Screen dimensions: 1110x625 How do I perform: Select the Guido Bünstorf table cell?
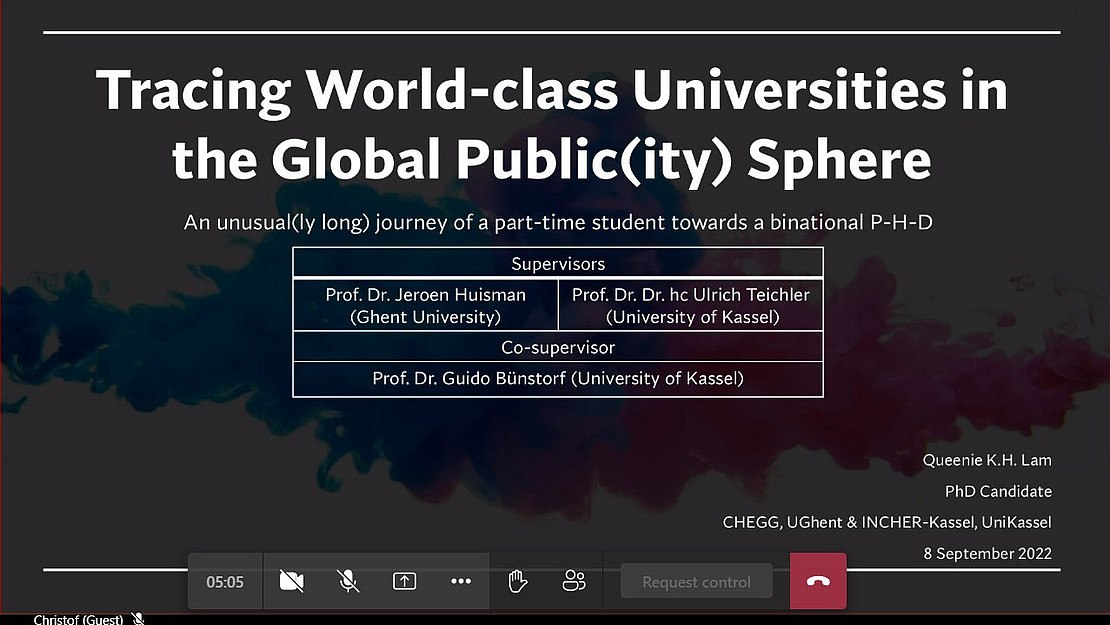[x=557, y=378]
